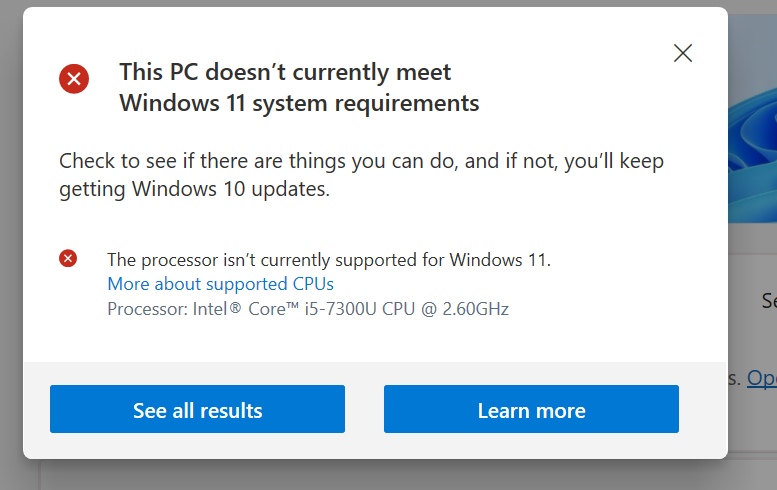Click the Intel Core i5-7300U processor details
The image size is (777, 490).
(308, 309)
